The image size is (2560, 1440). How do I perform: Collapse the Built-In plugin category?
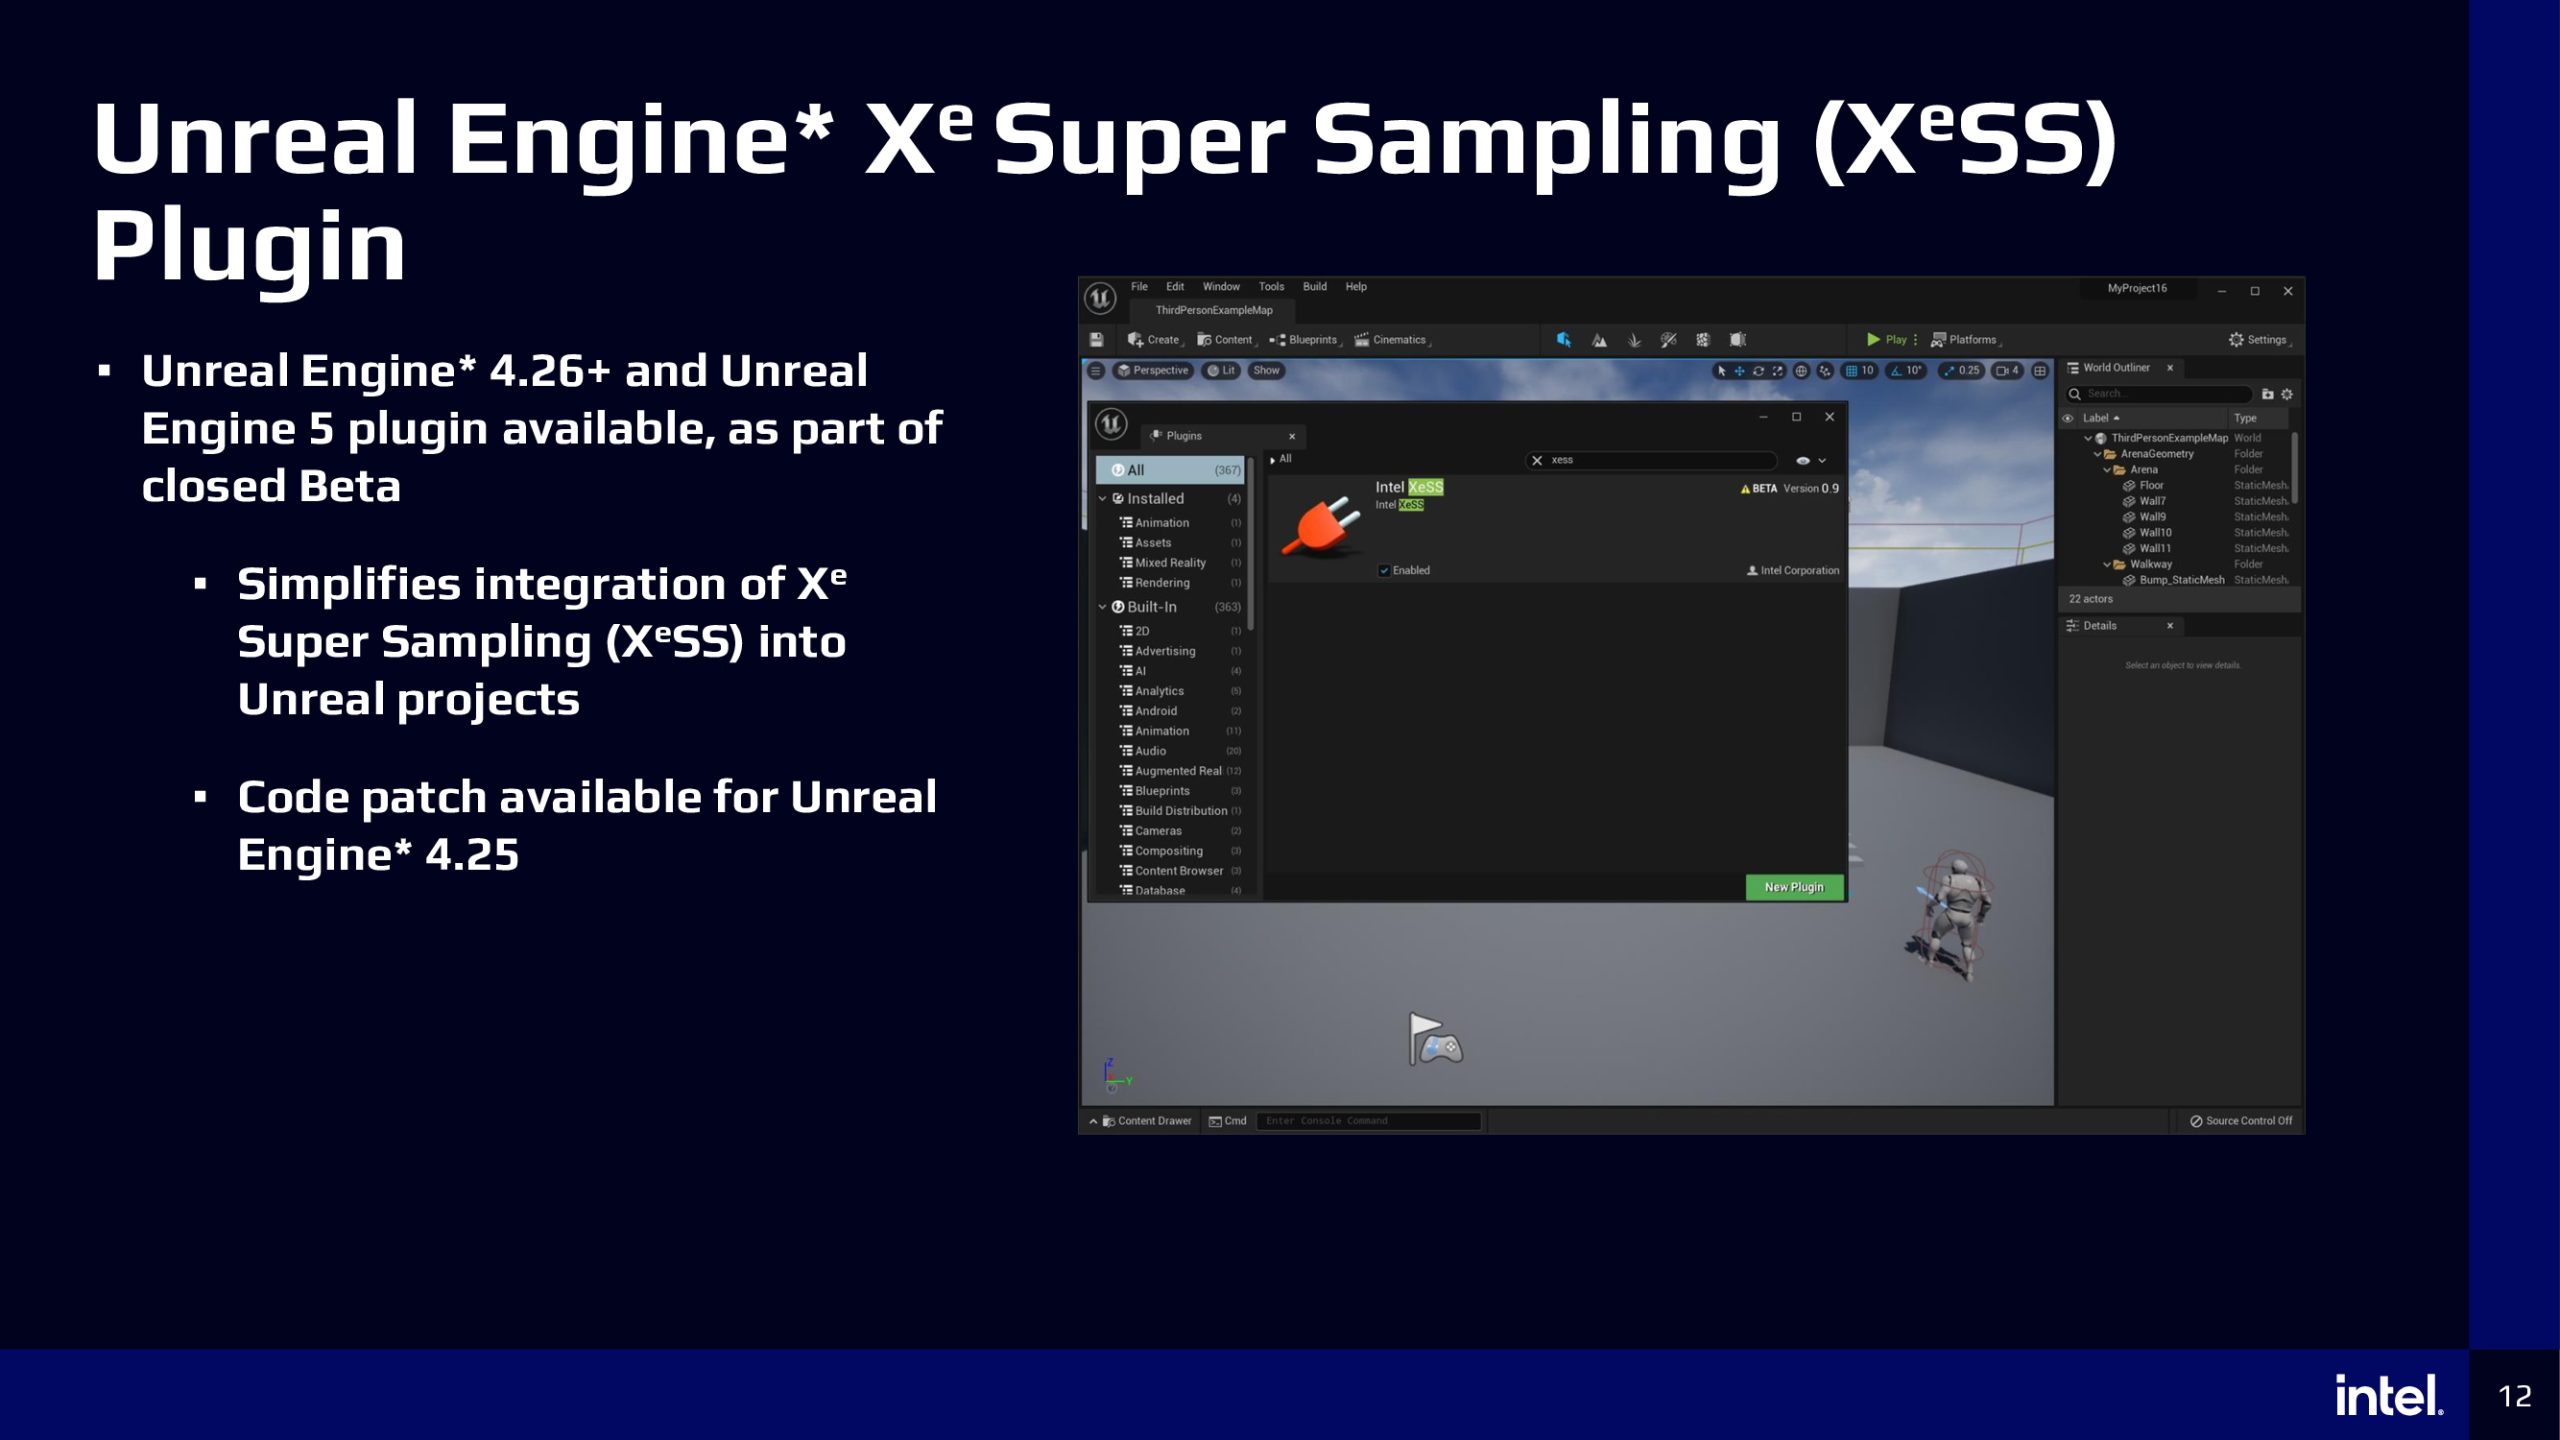click(x=1103, y=607)
